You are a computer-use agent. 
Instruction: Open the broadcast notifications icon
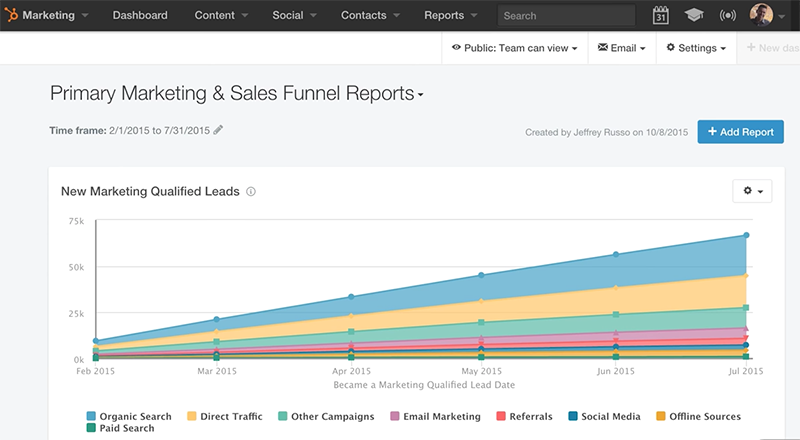pyautogui.click(x=727, y=16)
